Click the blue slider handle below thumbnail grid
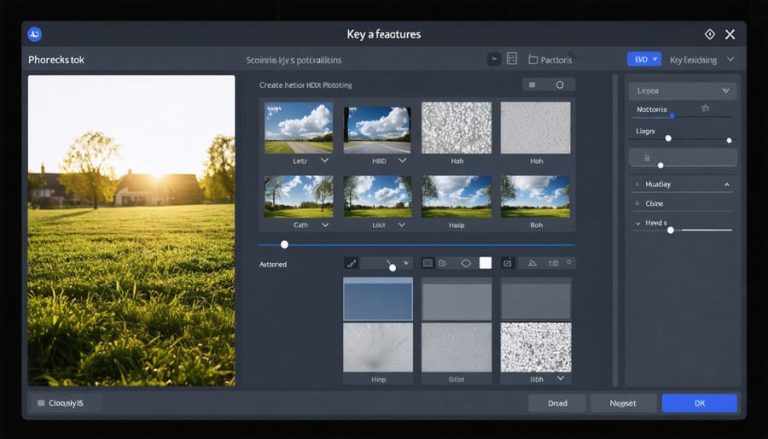This screenshot has height=439, width=768. point(285,244)
